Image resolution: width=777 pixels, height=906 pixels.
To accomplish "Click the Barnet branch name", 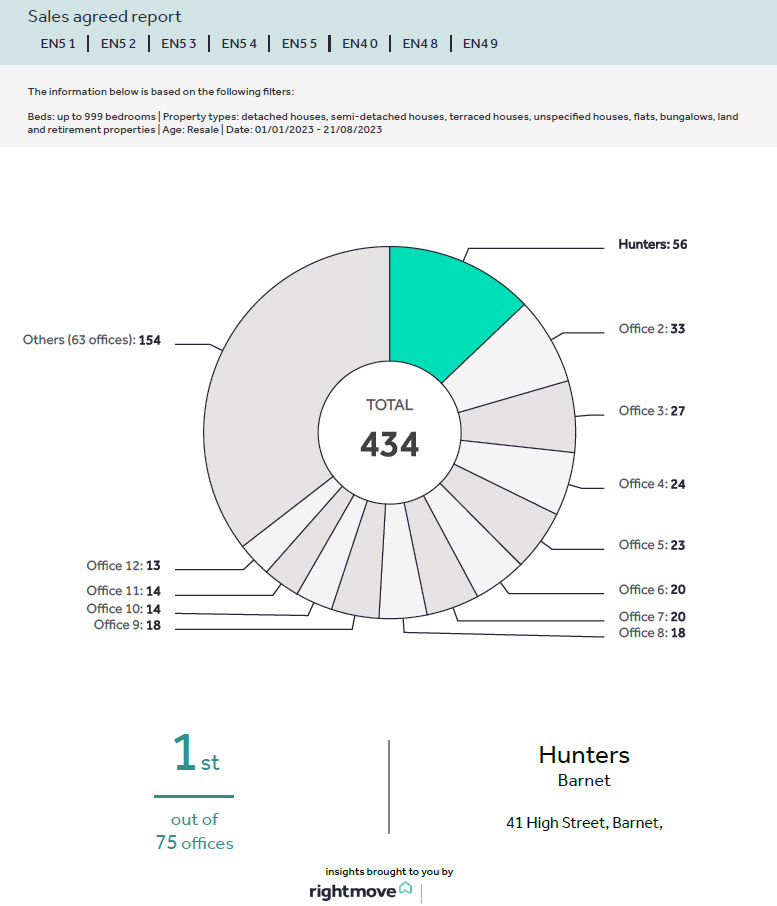I will tap(584, 781).
